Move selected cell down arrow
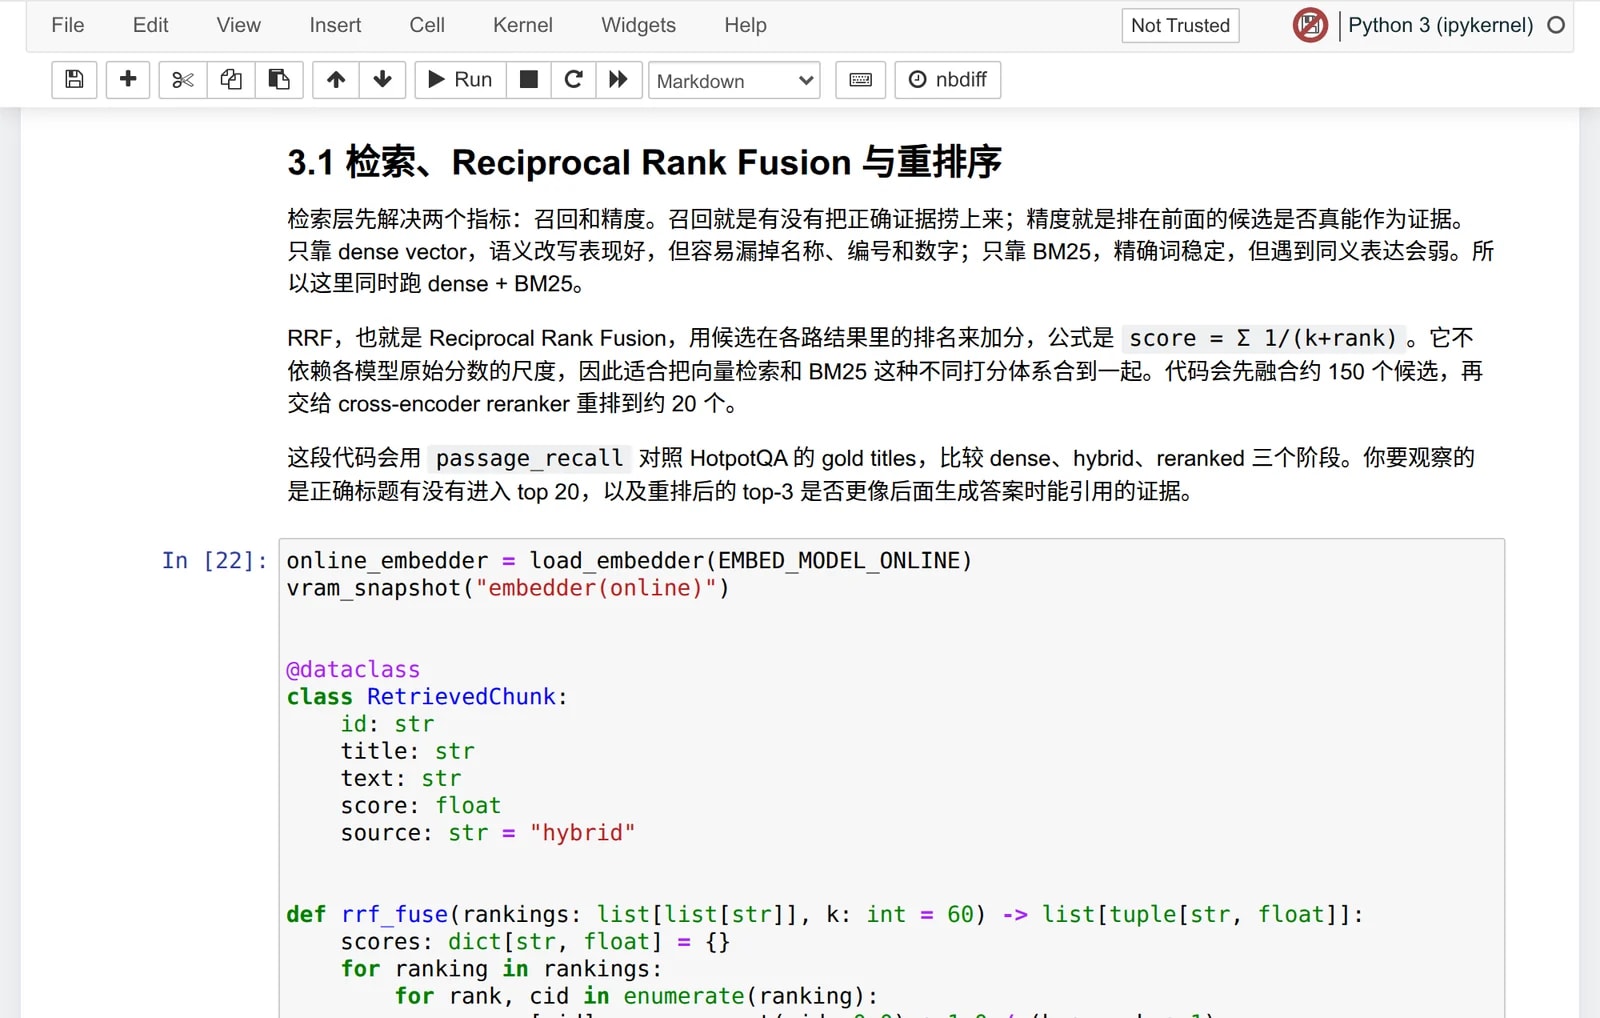Screen dimensions: 1600x1018 point(382,80)
